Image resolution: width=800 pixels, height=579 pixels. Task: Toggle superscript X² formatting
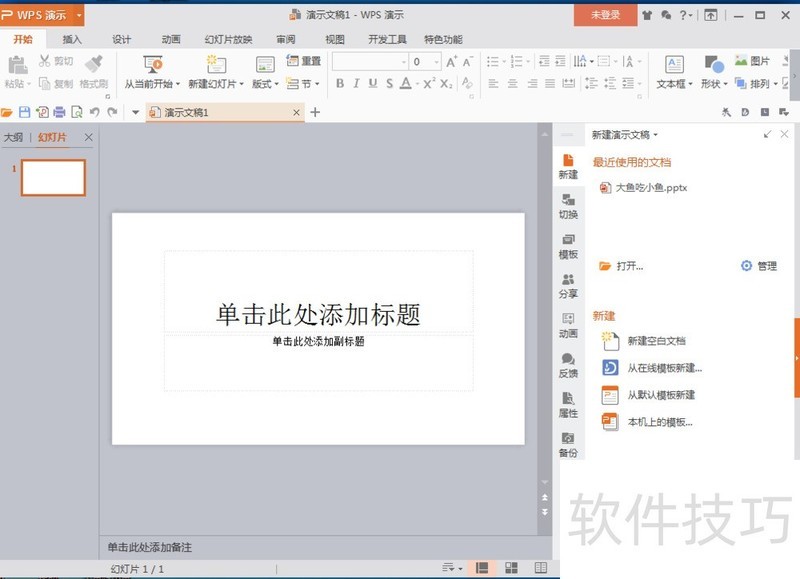(x=430, y=83)
